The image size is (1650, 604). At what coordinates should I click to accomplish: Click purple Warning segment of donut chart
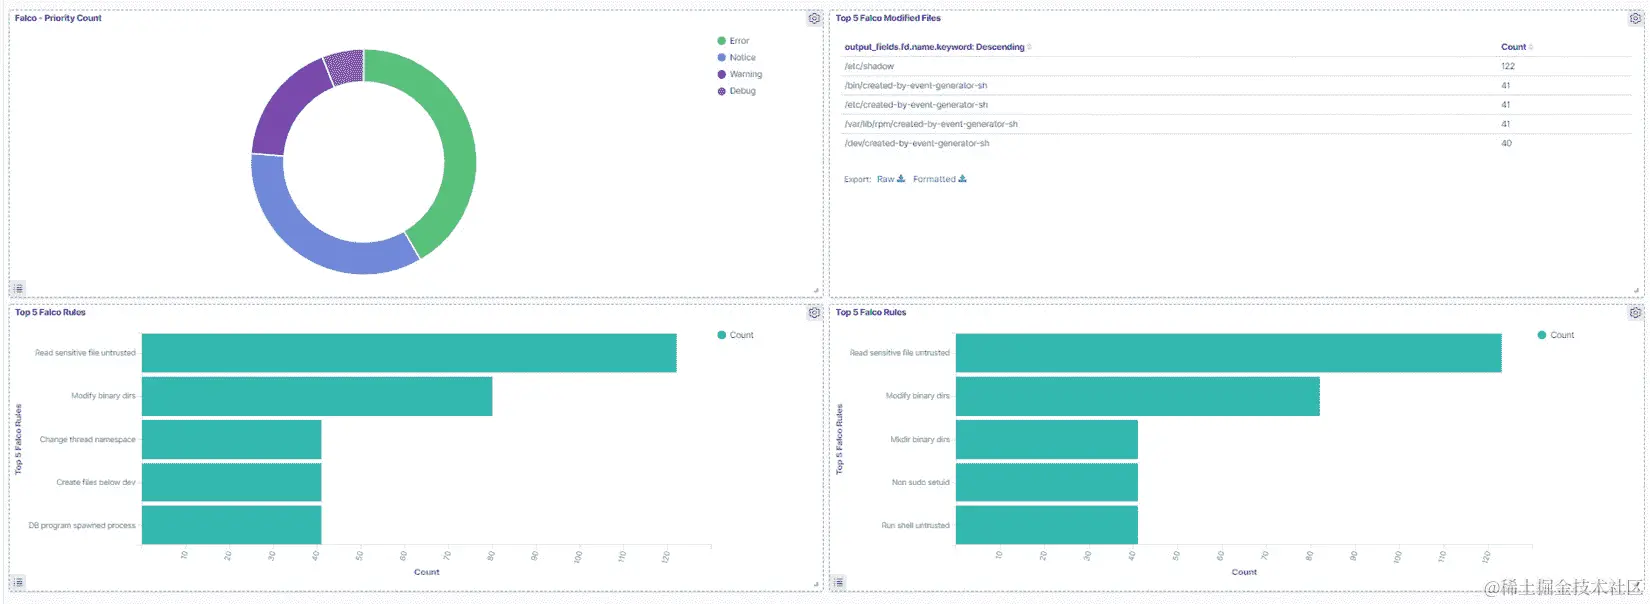coord(283,112)
